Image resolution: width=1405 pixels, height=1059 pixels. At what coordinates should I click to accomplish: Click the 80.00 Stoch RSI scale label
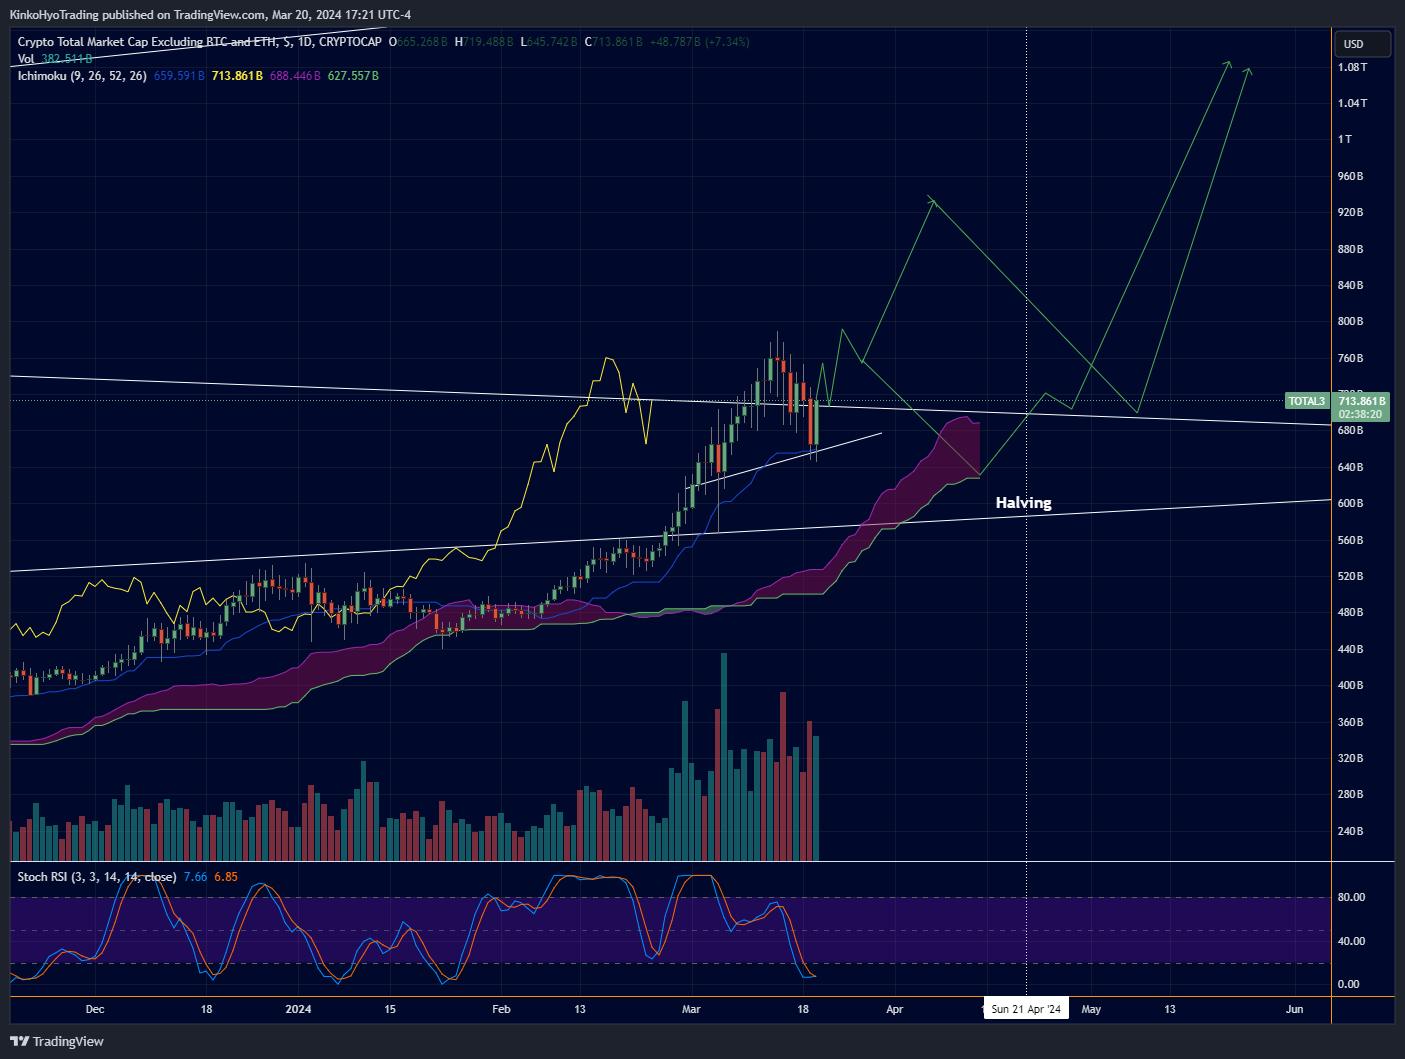[1351, 897]
